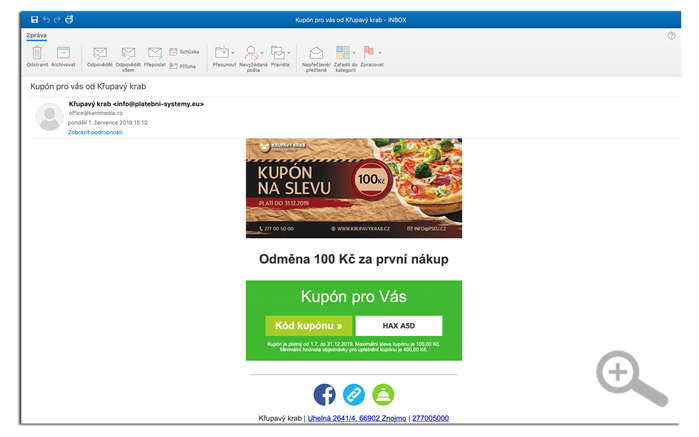Click the green Kód kupónu button
The height and width of the screenshot is (437, 699).
308,325
